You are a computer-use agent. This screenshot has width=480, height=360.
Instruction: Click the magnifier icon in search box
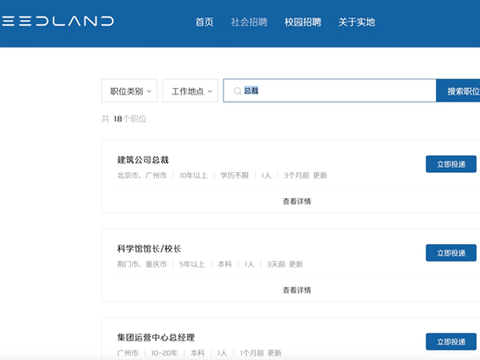coord(237,91)
